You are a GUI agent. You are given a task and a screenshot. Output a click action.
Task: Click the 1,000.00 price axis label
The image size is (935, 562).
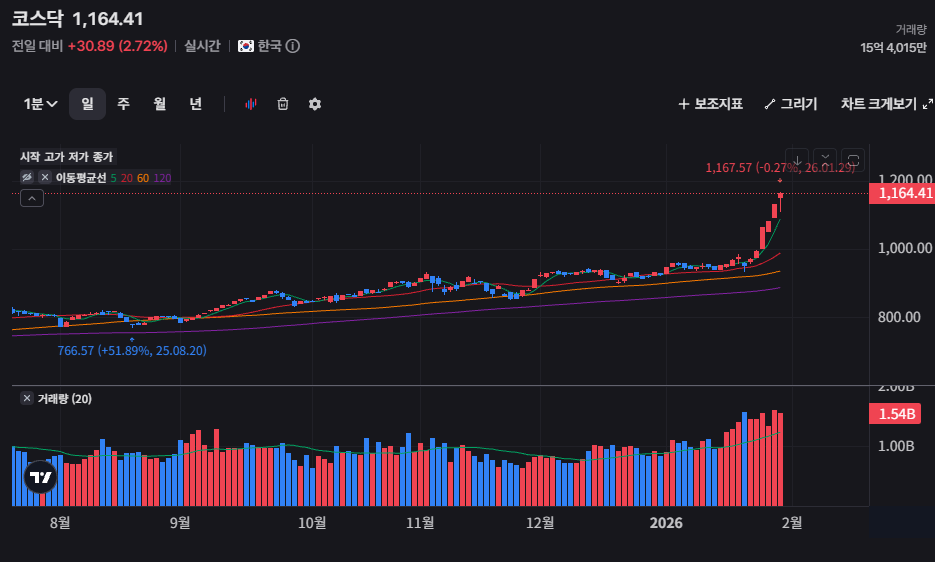pyautogui.click(x=905, y=248)
